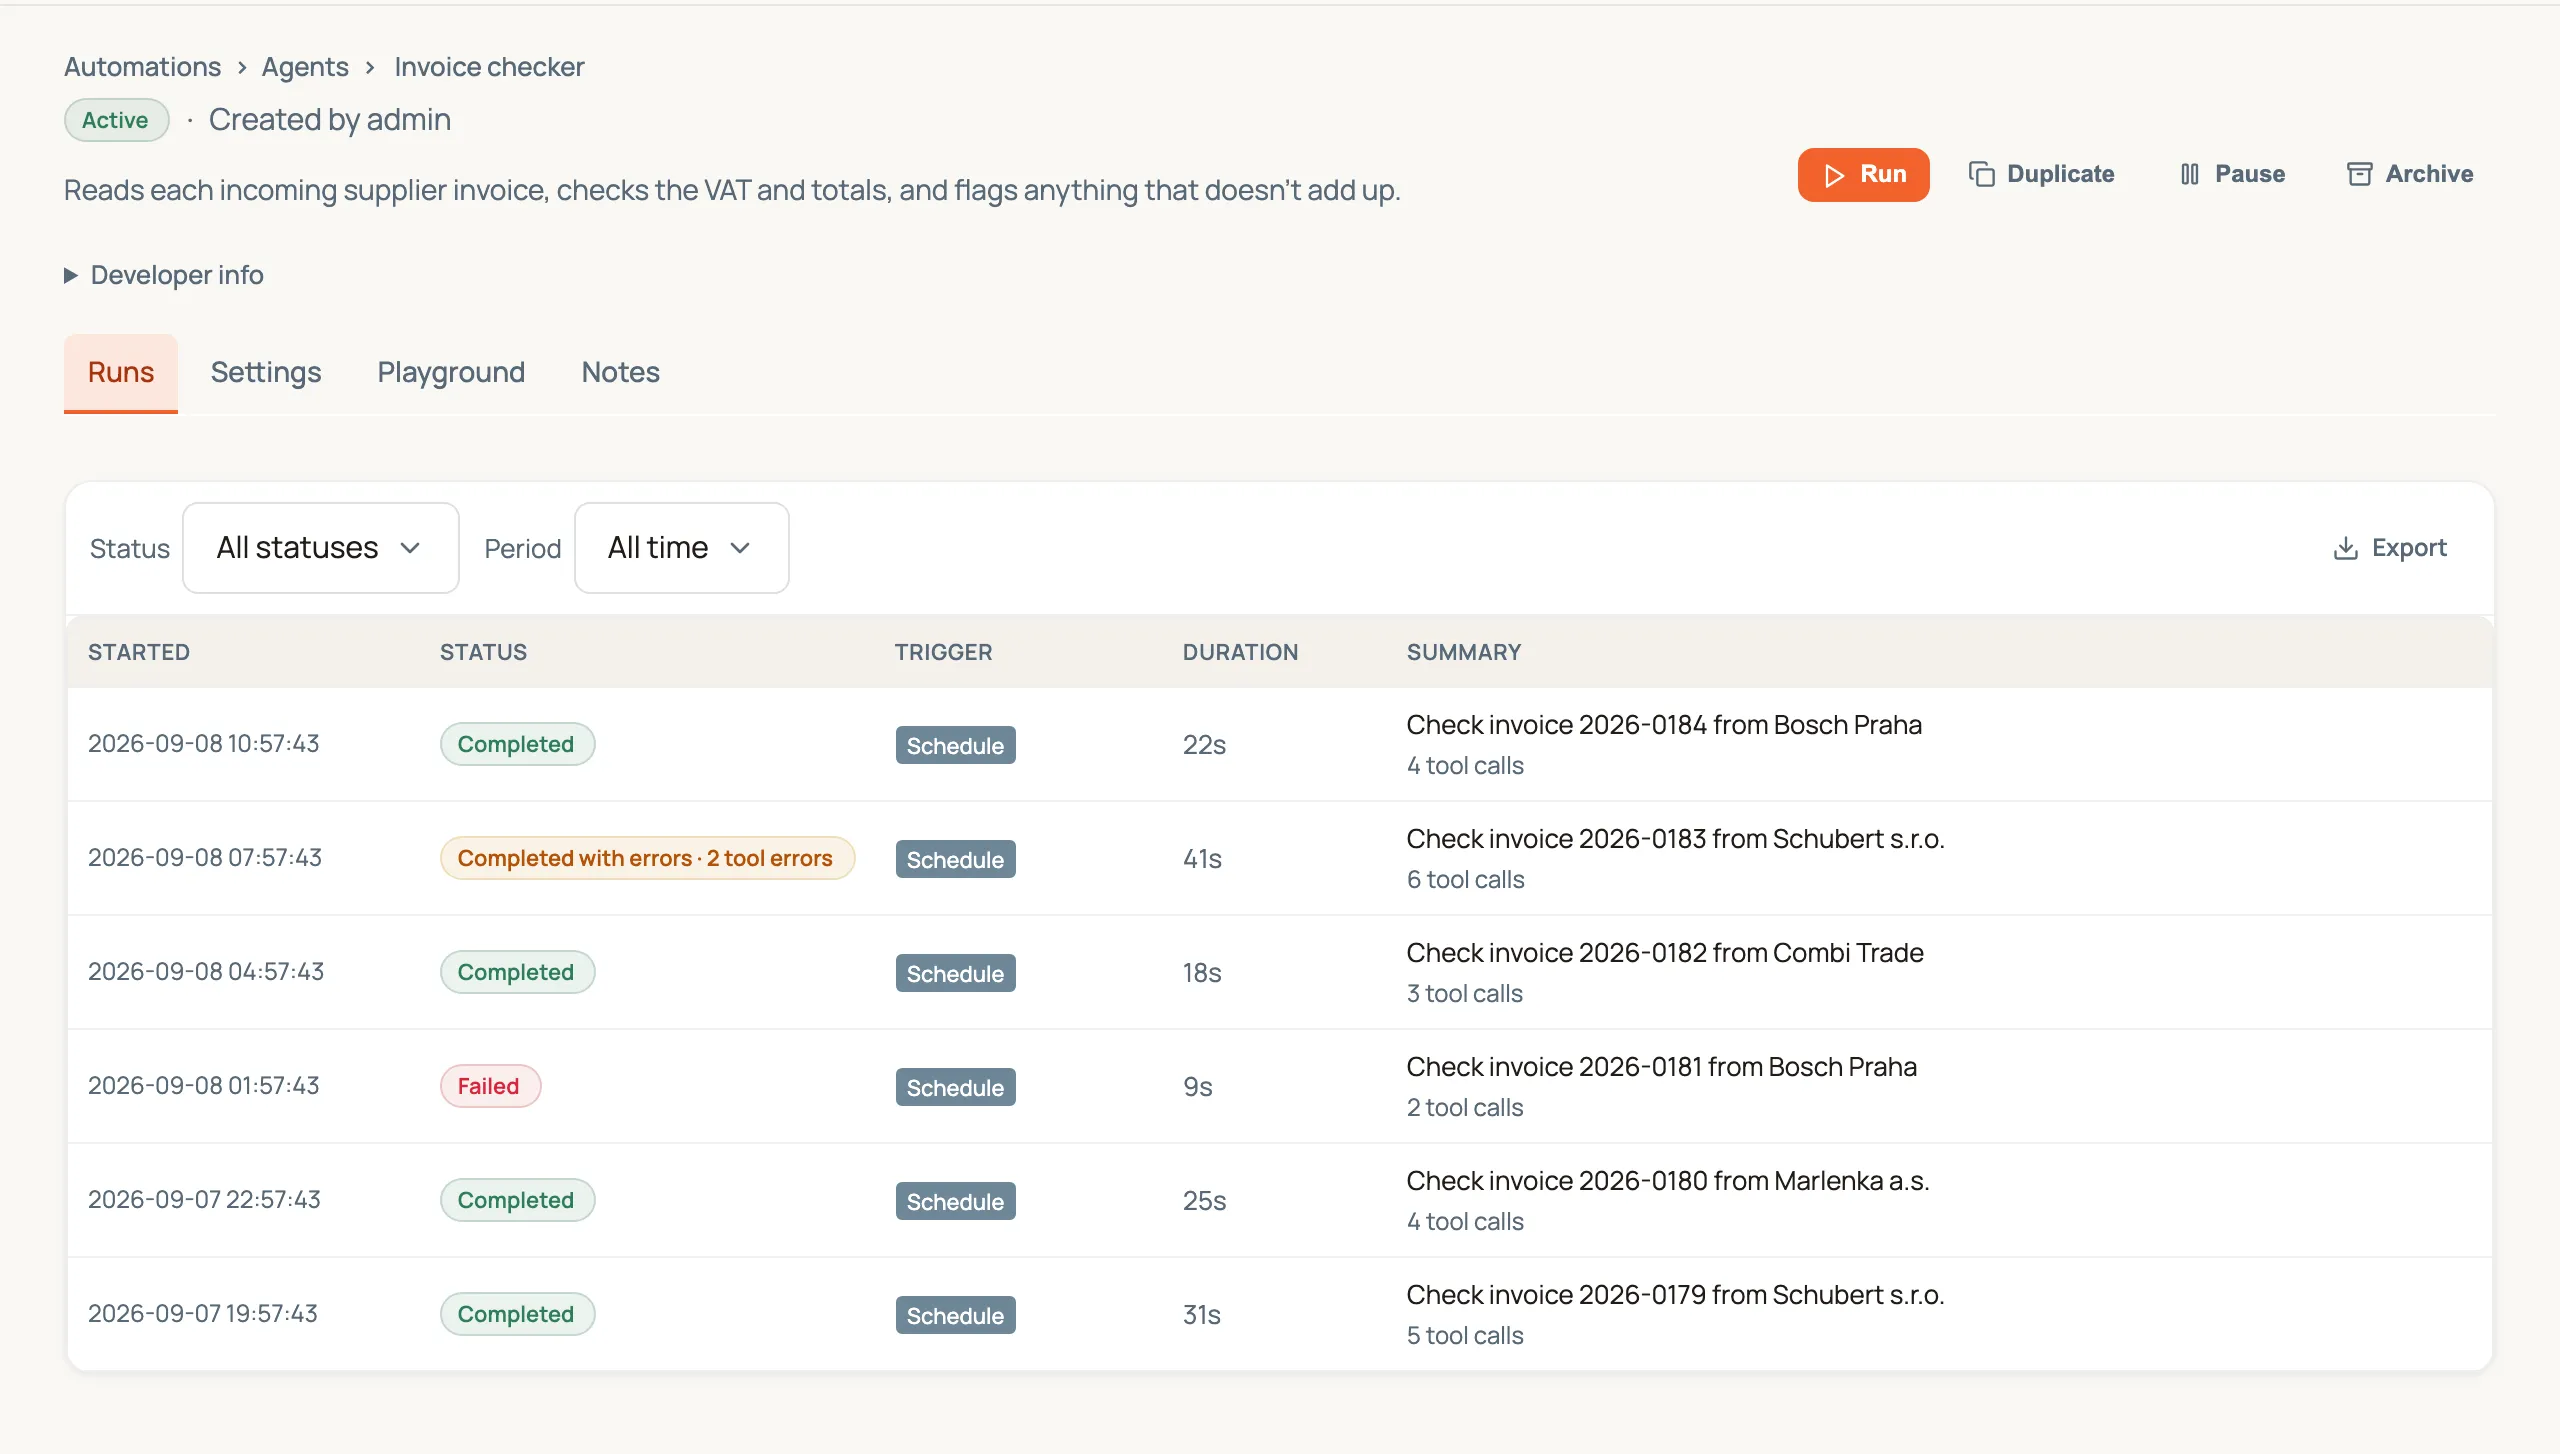Click the DURATION column header
The width and height of the screenshot is (2560, 1454).
coord(1240,652)
